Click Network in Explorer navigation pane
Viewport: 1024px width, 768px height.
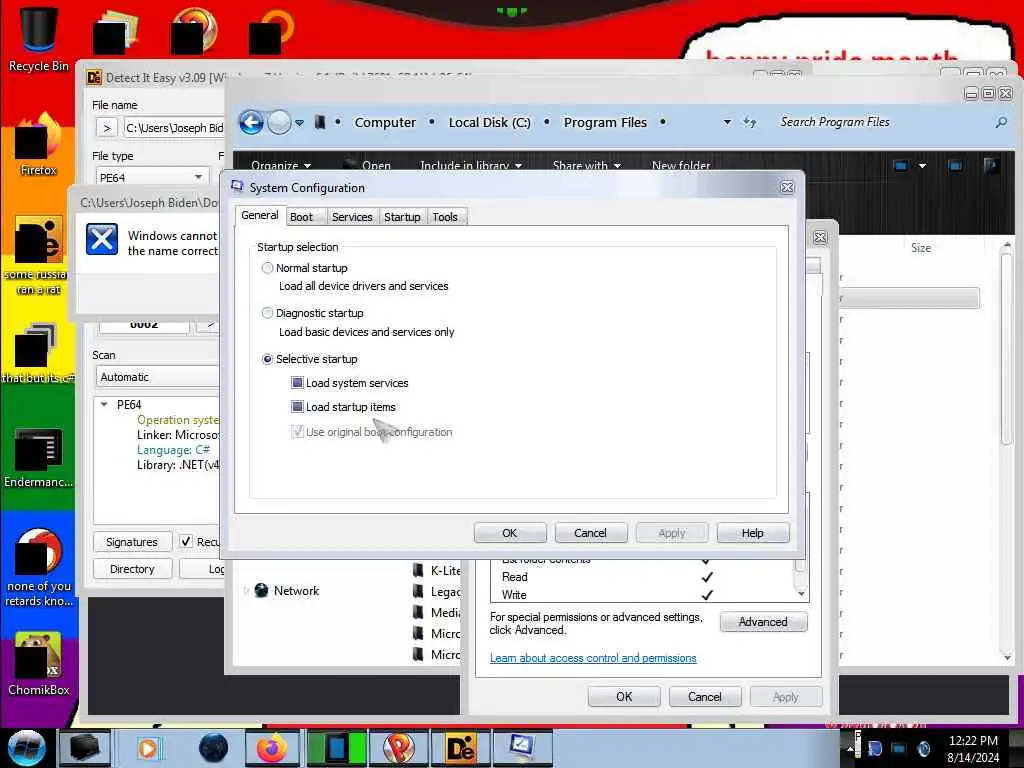tap(296, 590)
